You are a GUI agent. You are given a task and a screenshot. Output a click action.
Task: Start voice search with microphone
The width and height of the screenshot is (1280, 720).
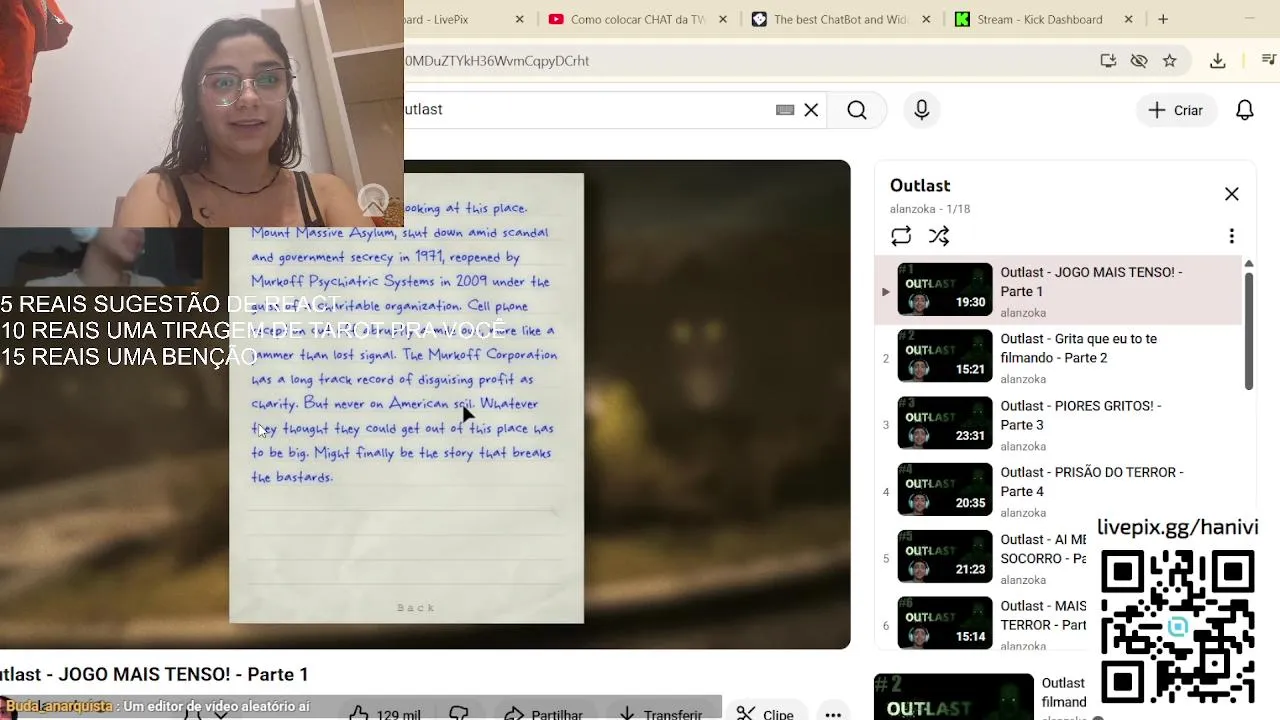click(922, 110)
